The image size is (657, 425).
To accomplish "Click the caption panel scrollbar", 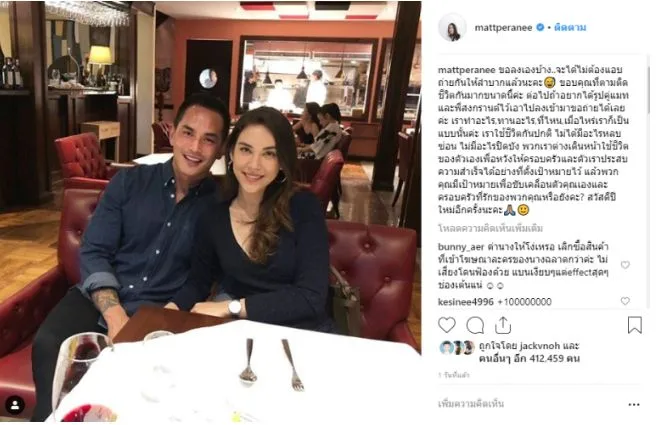I will [649, 89].
